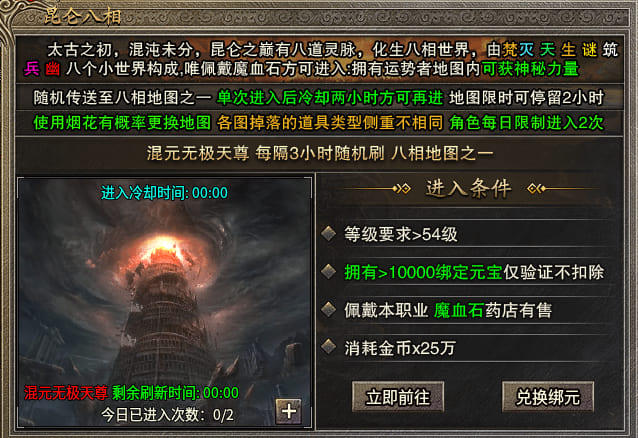638x438 pixels.
Task: Click the green 可获神秘力量 text
Action: click(x=530, y=68)
